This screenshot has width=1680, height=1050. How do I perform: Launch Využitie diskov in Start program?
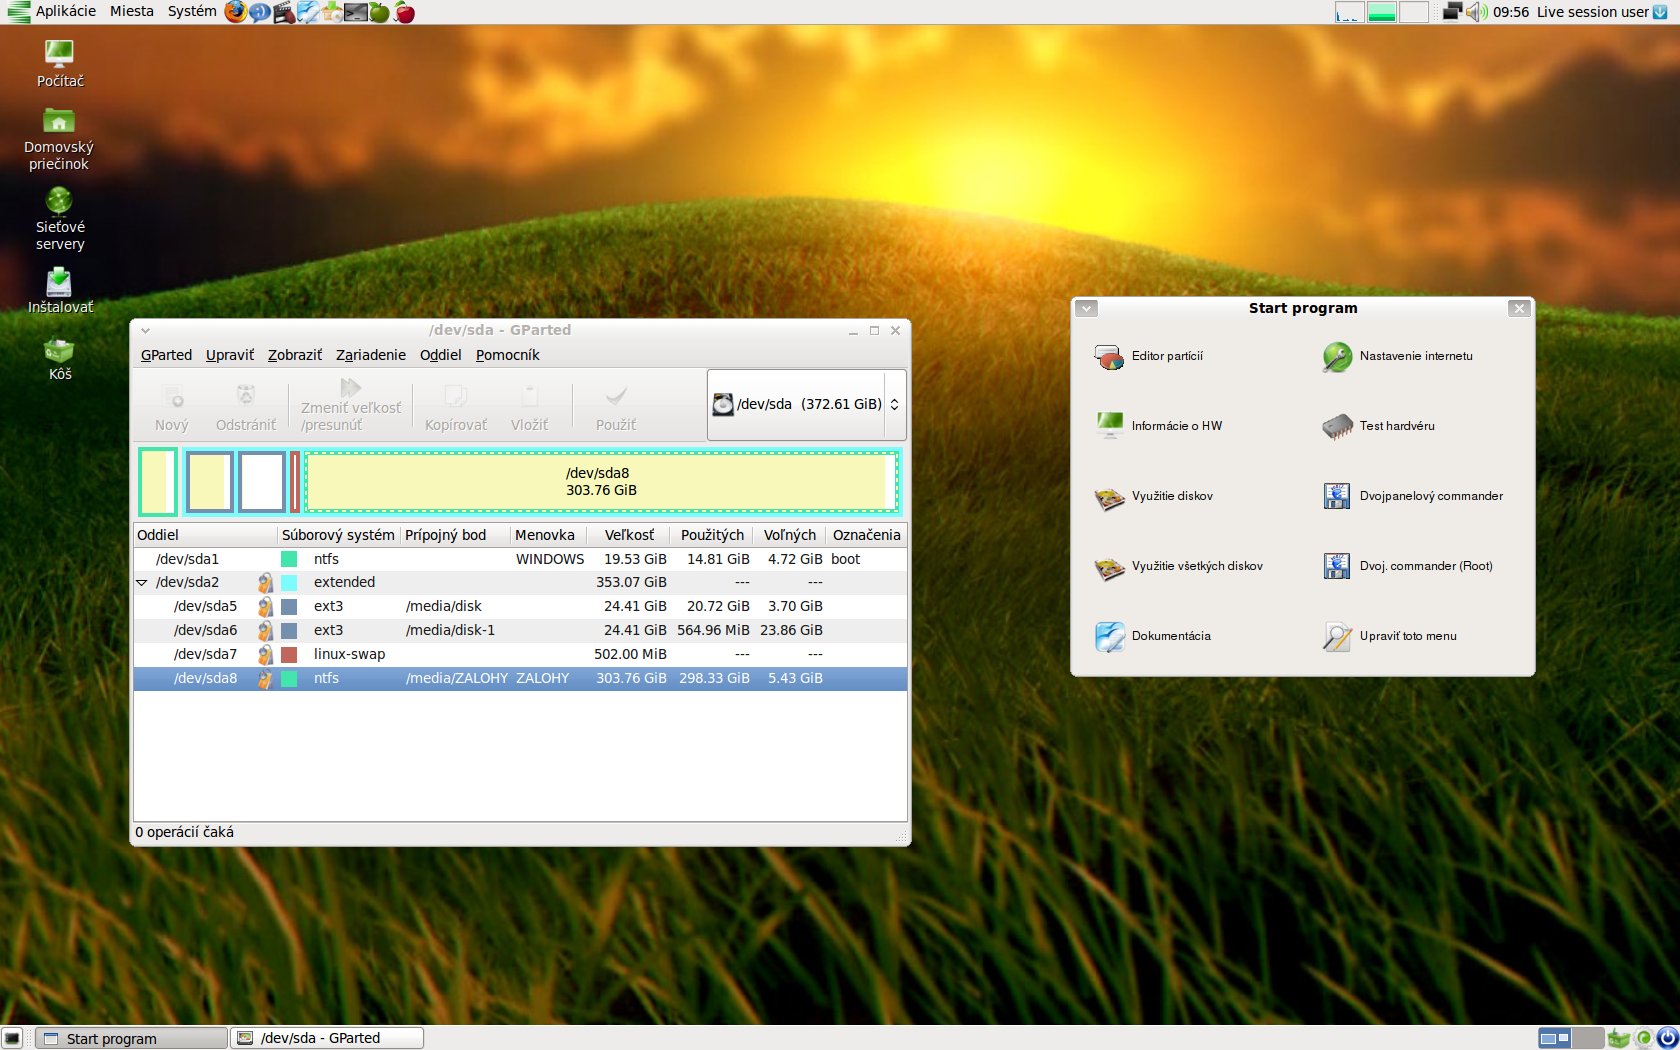point(1154,496)
